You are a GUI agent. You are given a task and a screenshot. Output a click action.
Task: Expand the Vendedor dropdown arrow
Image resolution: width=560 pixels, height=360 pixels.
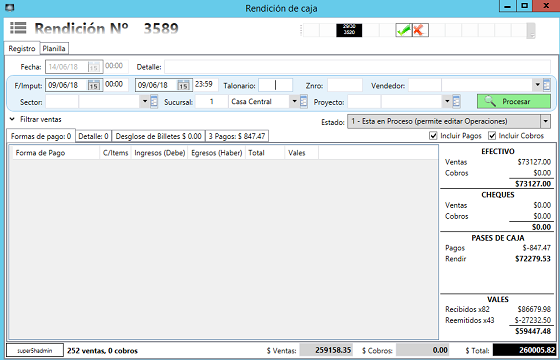click(x=537, y=85)
